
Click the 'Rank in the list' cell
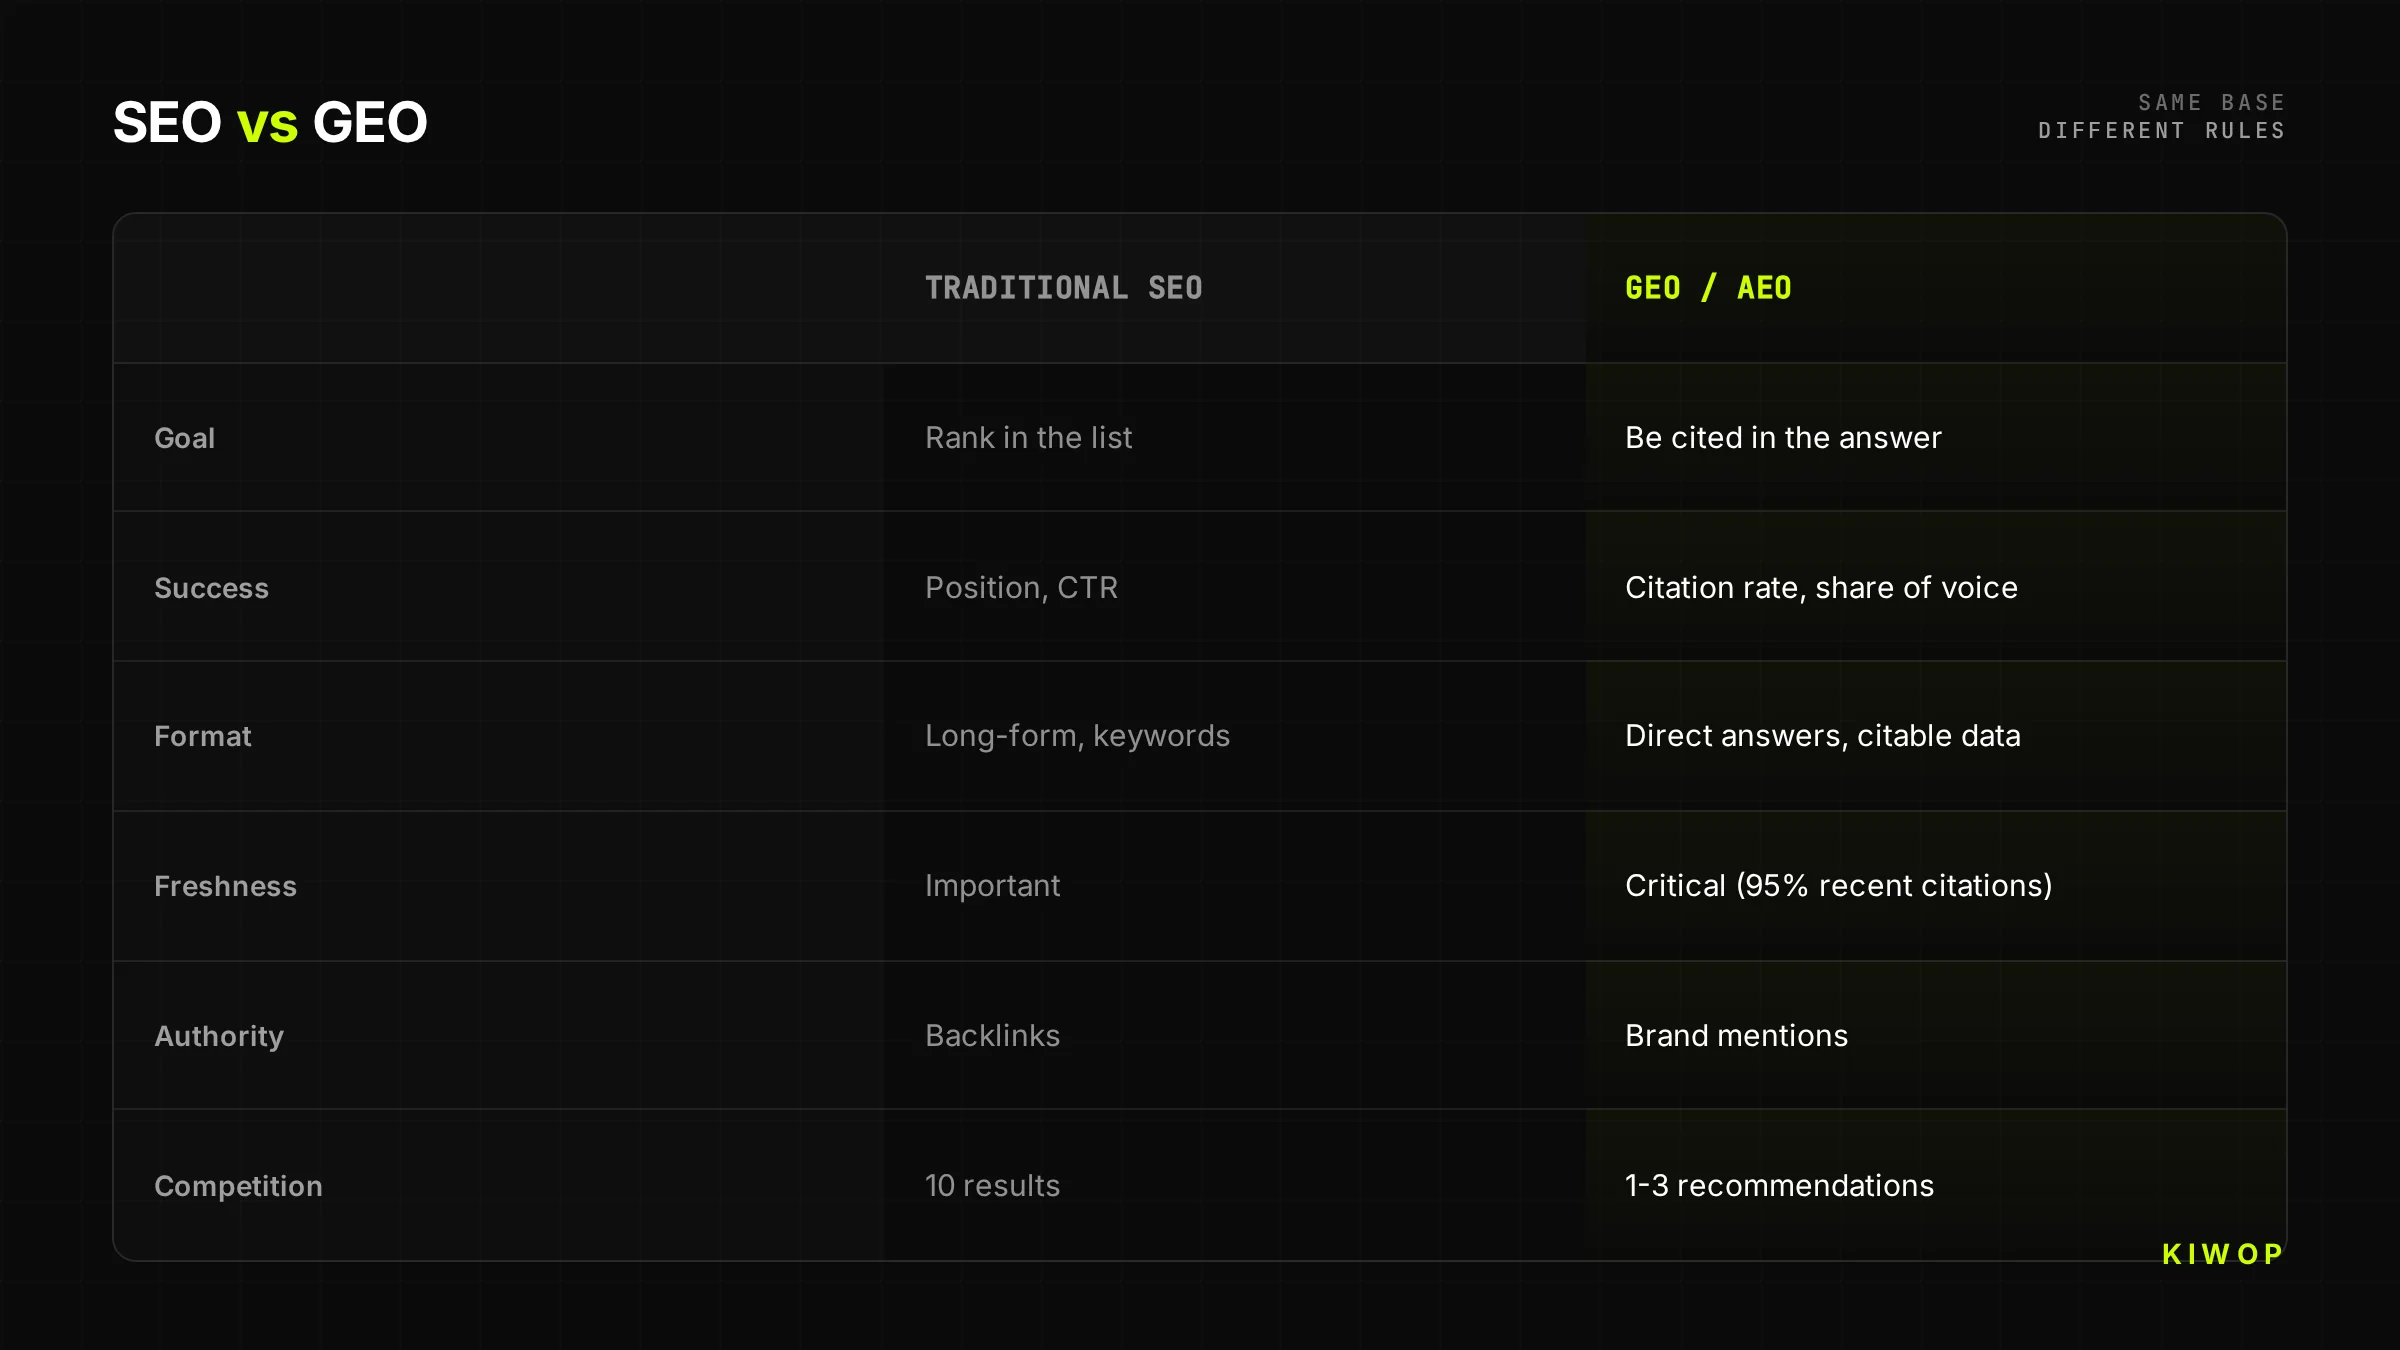point(1028,437)
